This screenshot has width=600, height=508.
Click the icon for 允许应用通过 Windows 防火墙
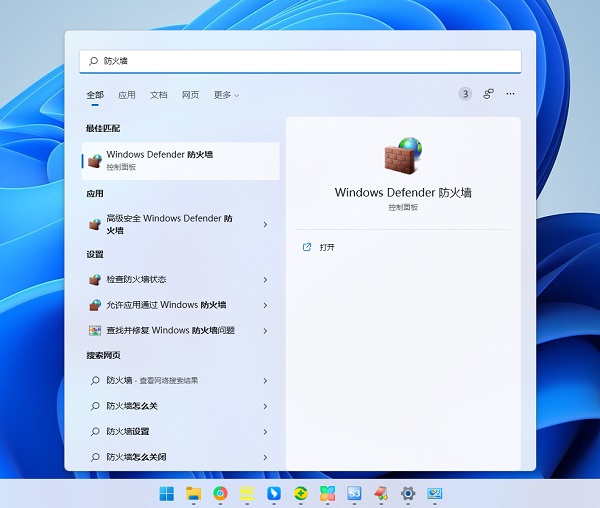(x=95, y=305)
